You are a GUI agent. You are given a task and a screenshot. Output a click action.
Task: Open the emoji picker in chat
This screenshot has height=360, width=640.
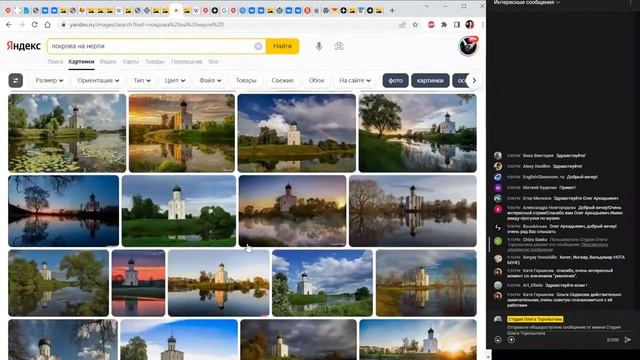click(x=498, y=340)
